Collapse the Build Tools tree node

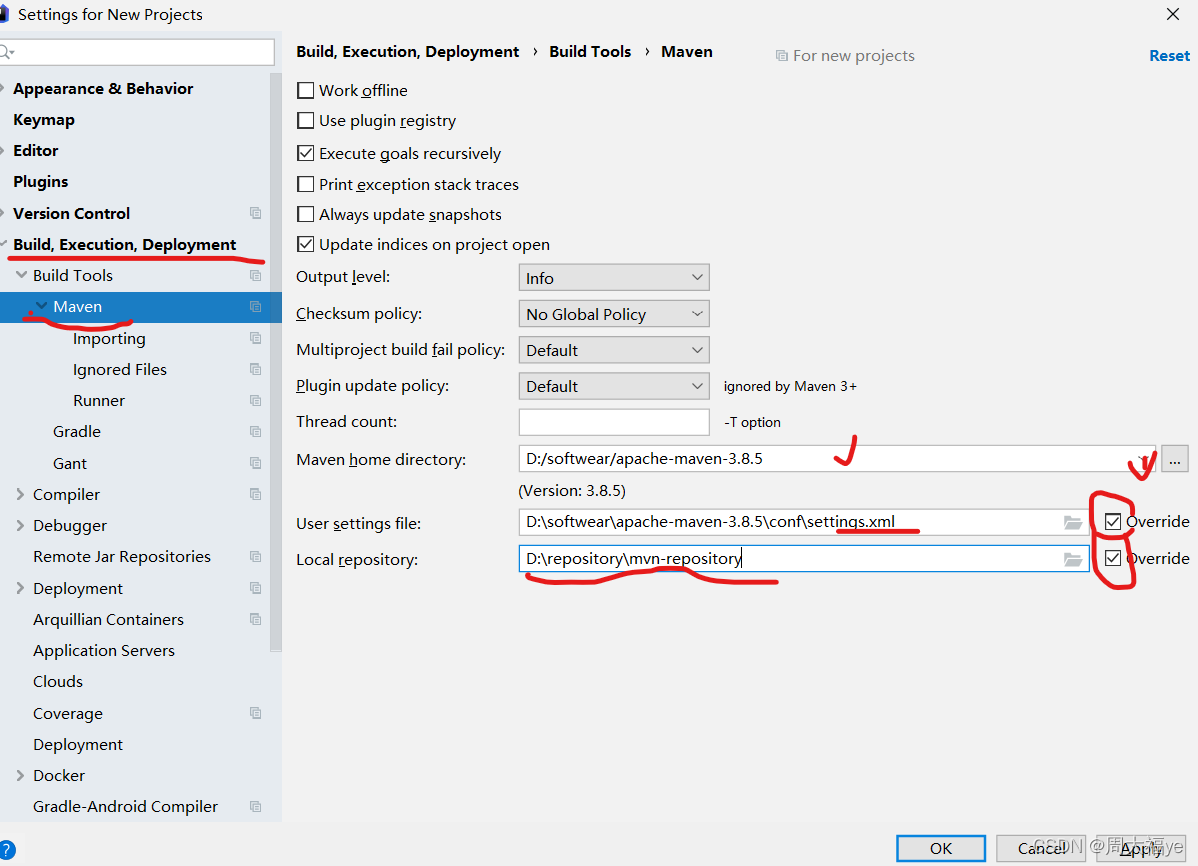click(21, 275)
